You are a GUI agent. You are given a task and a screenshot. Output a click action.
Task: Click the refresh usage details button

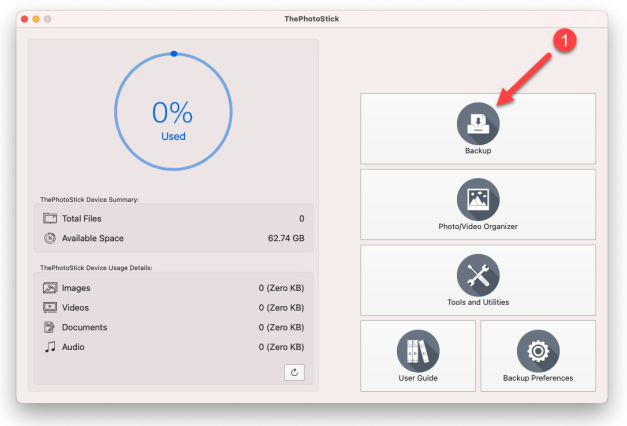pyautogui.click(x=294, y=372)
